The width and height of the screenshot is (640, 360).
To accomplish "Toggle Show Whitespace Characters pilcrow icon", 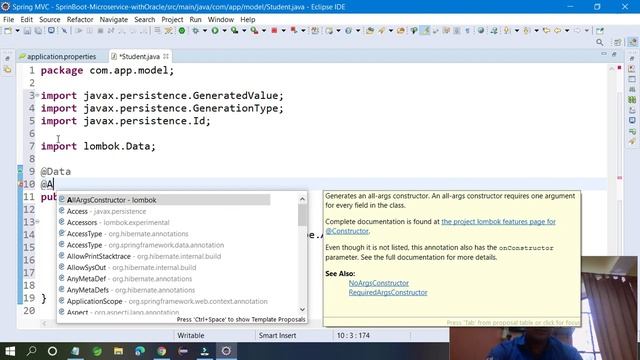I will [x=468, y=31].
